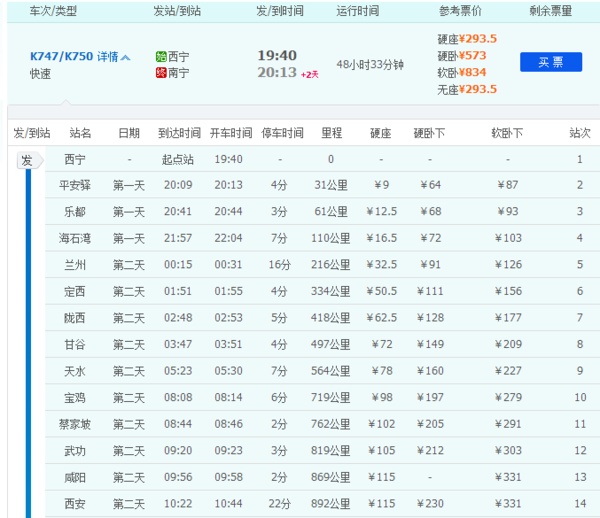Select the 定西 station row name
Image resolution: width=600 pixels, height=518 pixels.
pyautogui.click(x=75, y=292)
